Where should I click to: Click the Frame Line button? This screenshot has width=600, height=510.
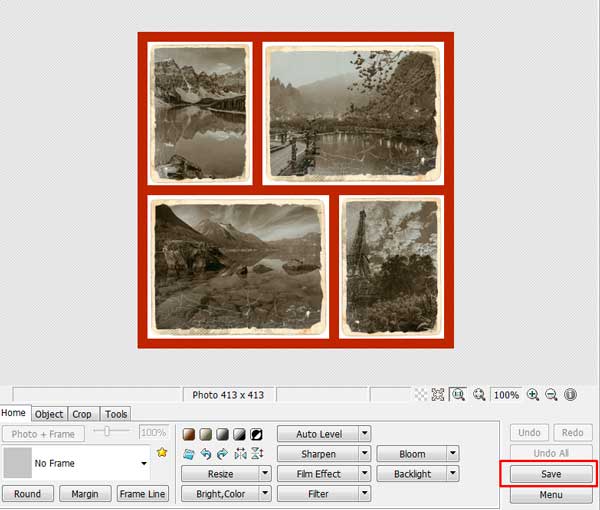[142, 494]
